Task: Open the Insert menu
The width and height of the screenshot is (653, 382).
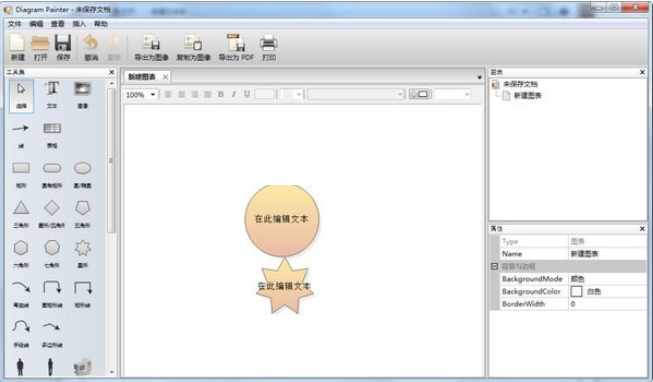Action: pos(79,24)
